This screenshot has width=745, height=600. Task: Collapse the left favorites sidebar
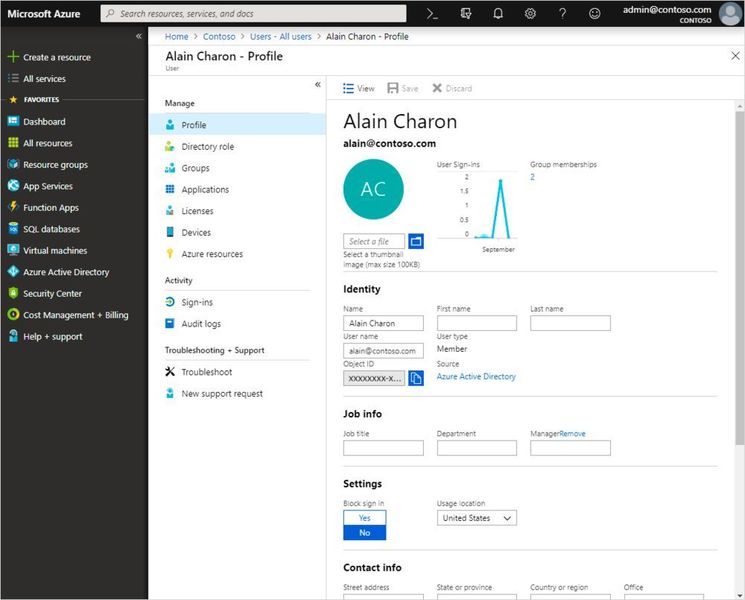138,36
